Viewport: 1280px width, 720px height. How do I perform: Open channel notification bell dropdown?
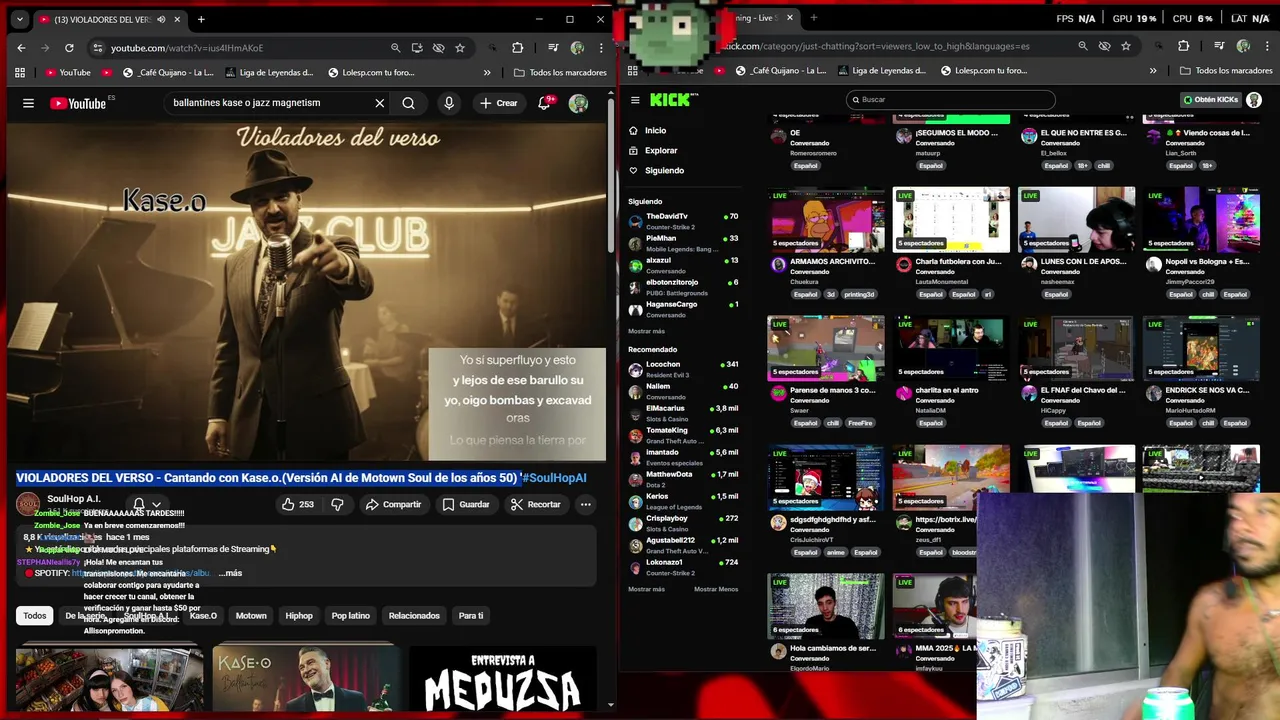(146, 504)
